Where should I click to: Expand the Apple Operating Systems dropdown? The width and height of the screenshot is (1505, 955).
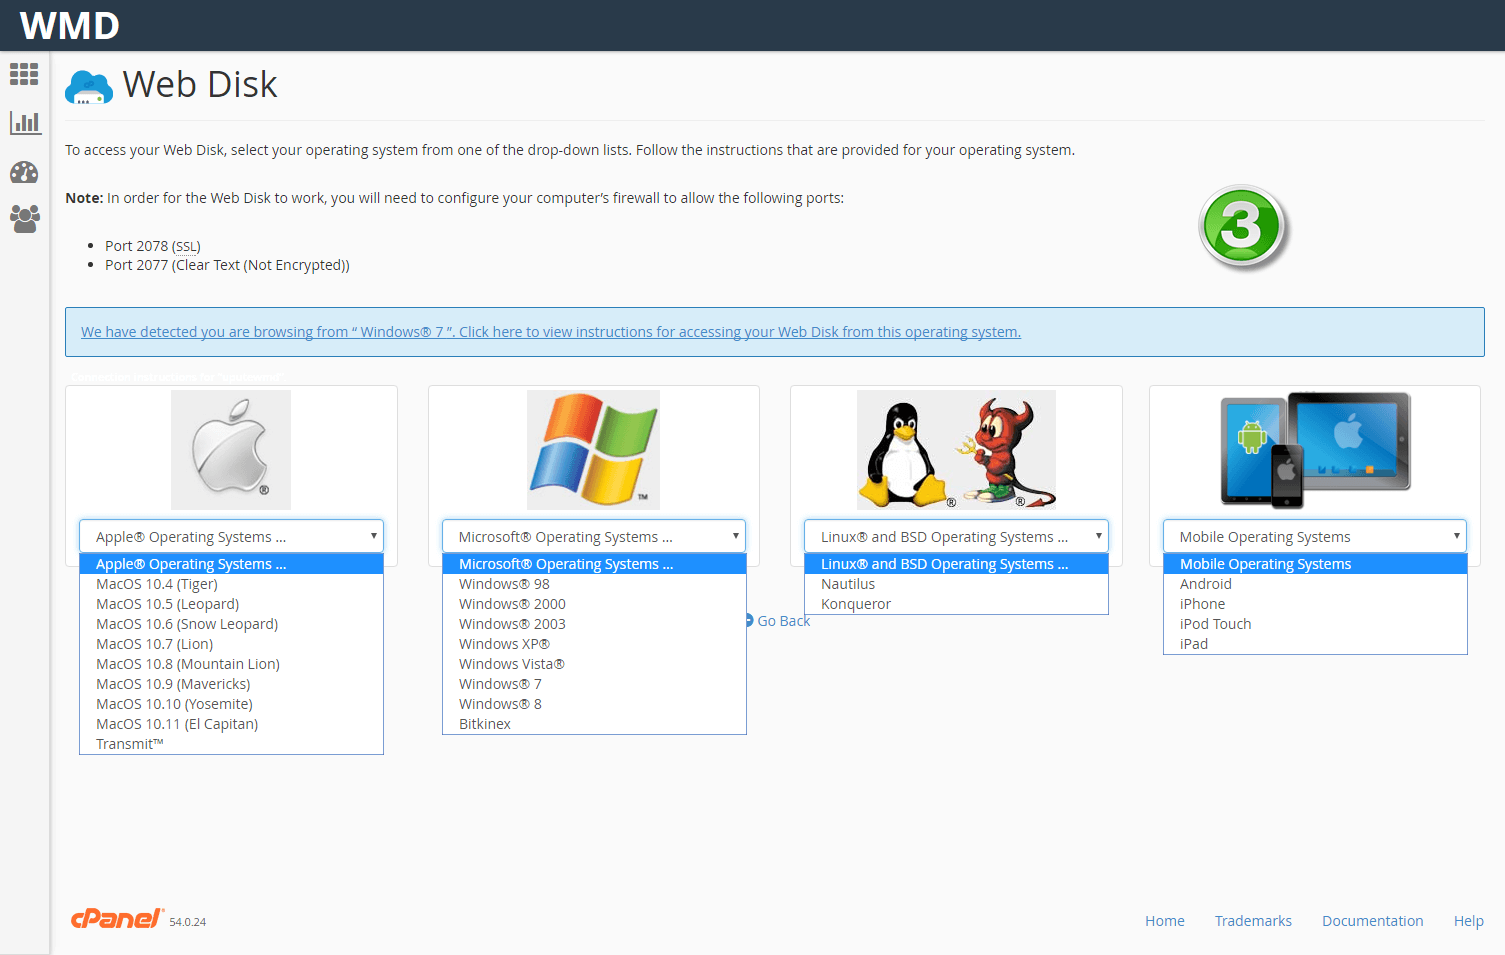pos(231,536)
